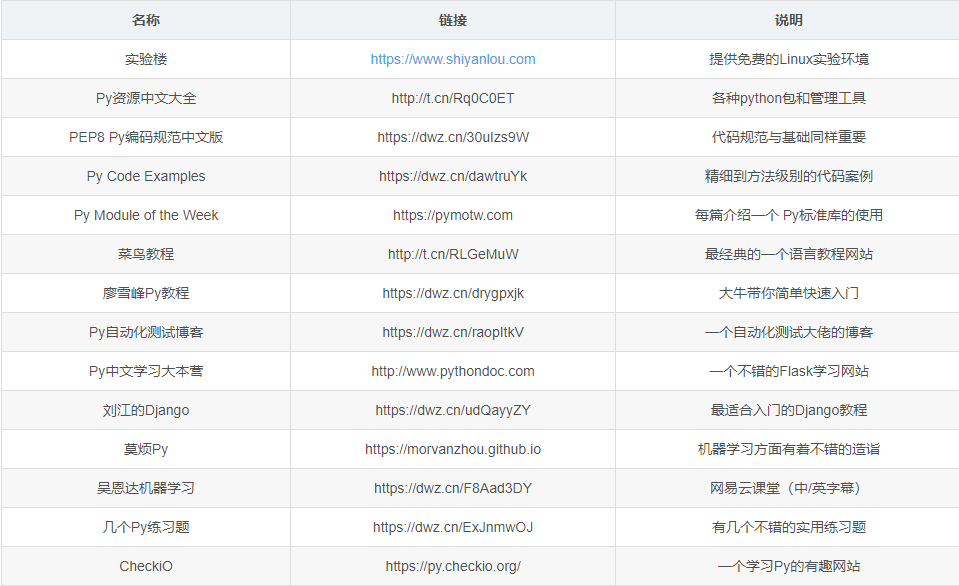Select the Py Code Examples cell

146,176
